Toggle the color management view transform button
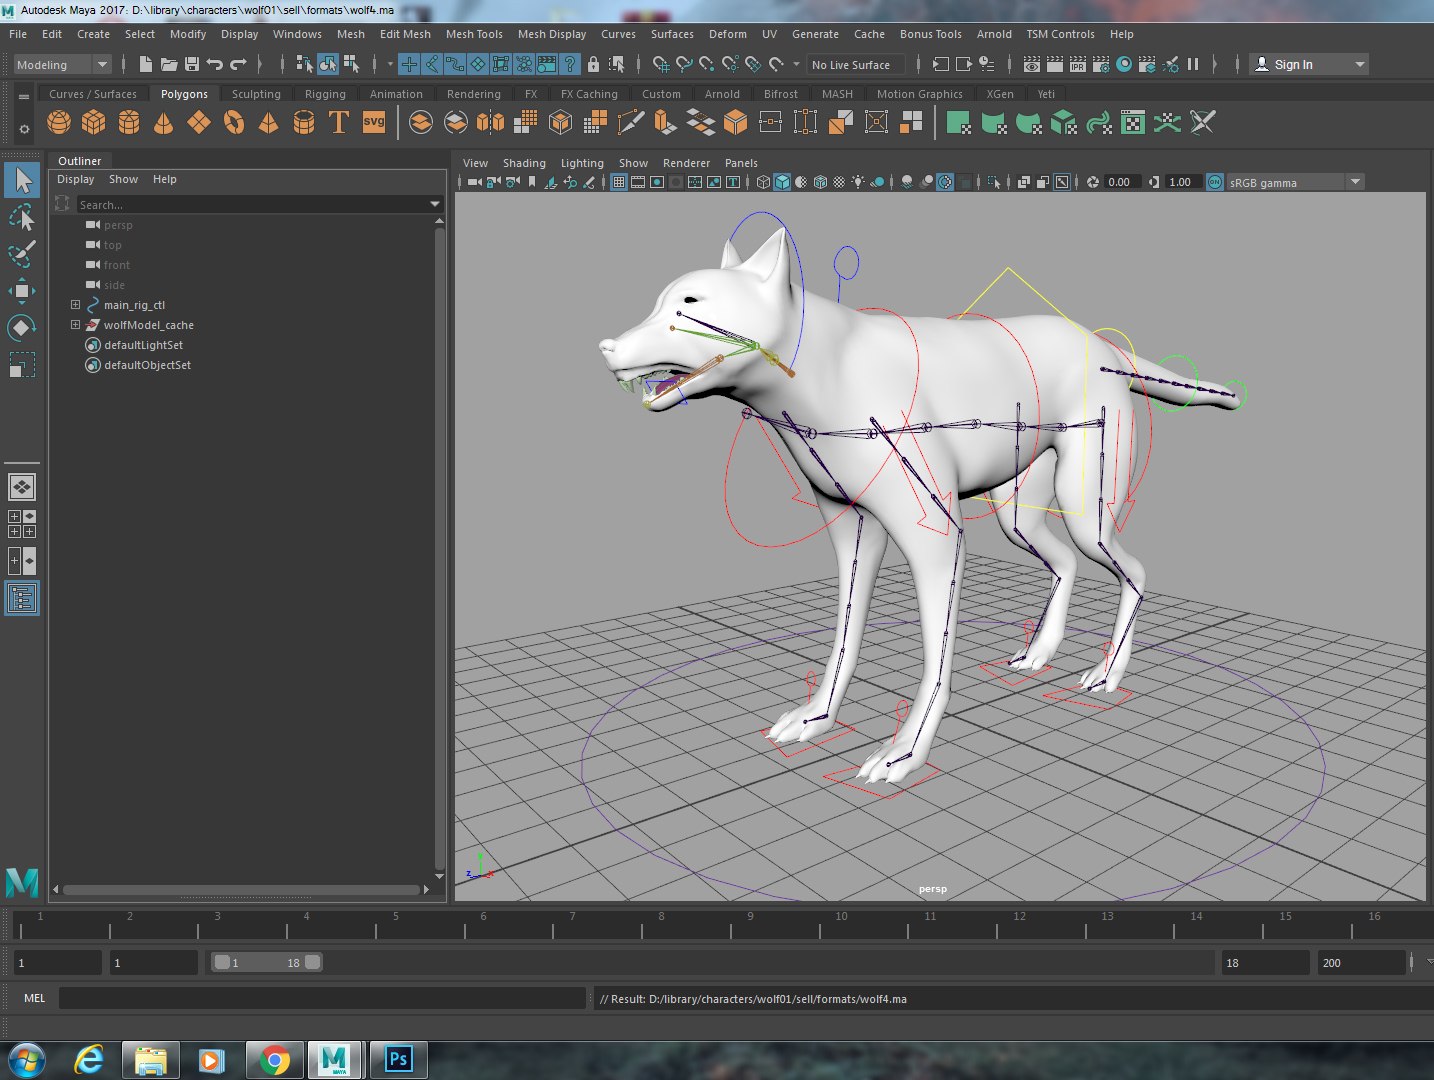This screenshot has height=1080, width=1434. point(1215,182)
